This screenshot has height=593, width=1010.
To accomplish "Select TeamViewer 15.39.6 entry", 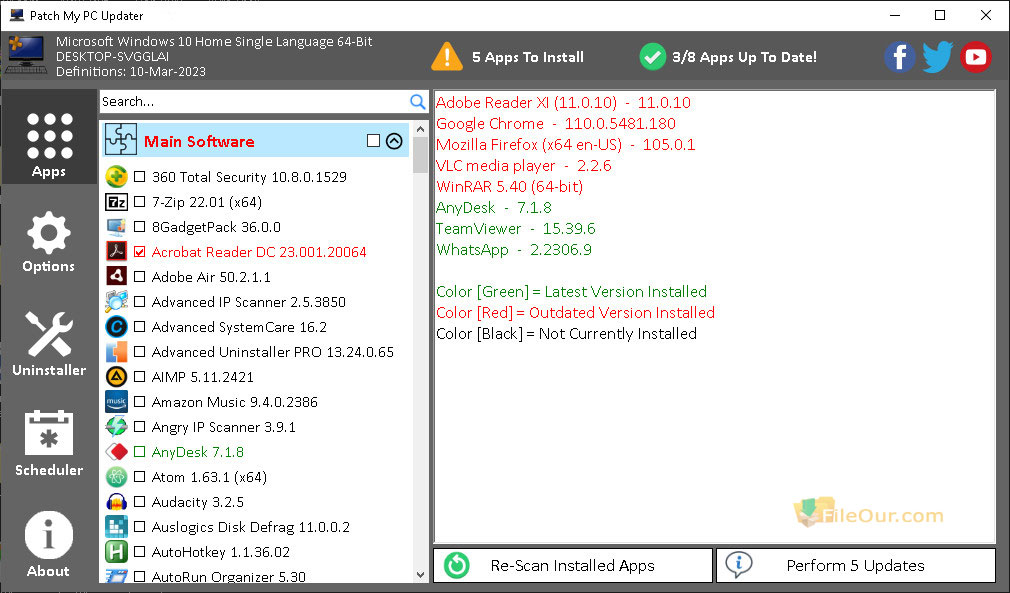I will (516, 229).
